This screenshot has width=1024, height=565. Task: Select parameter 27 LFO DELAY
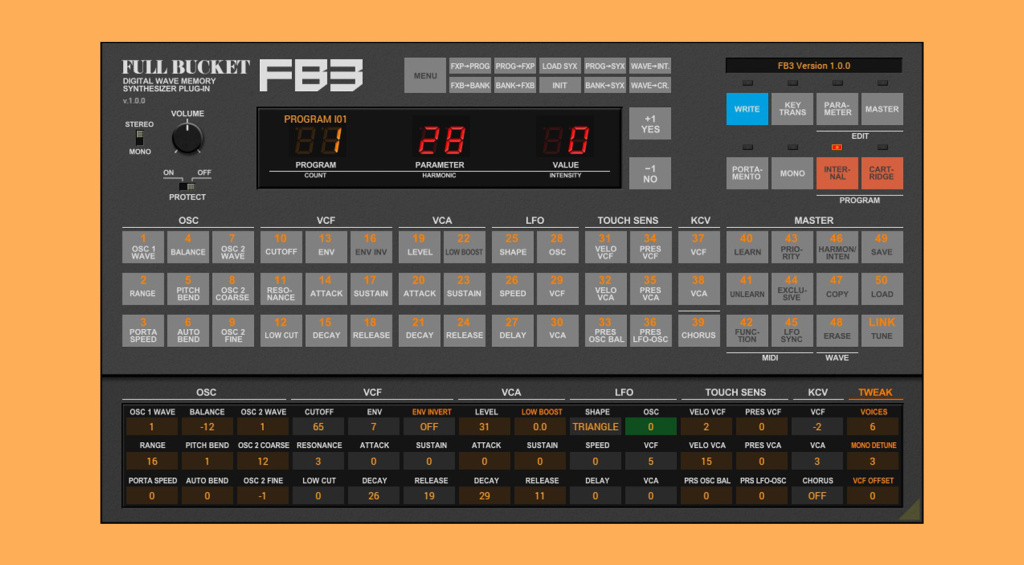click(513, 331)
